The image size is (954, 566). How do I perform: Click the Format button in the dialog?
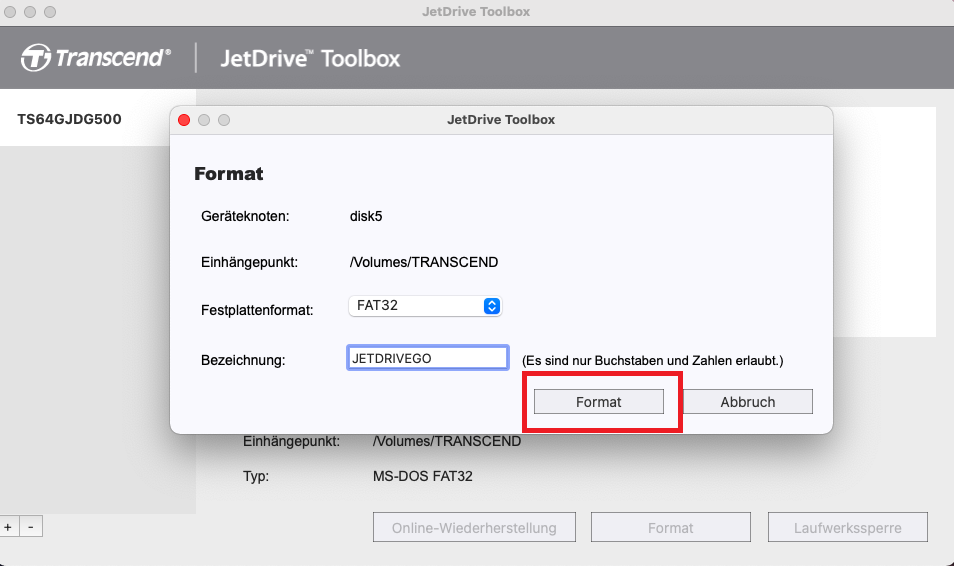pos(599,402)
